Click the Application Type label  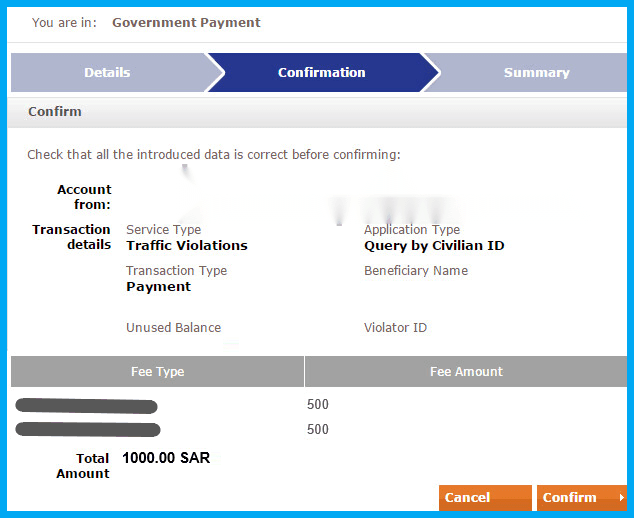[x=412, y=230]
